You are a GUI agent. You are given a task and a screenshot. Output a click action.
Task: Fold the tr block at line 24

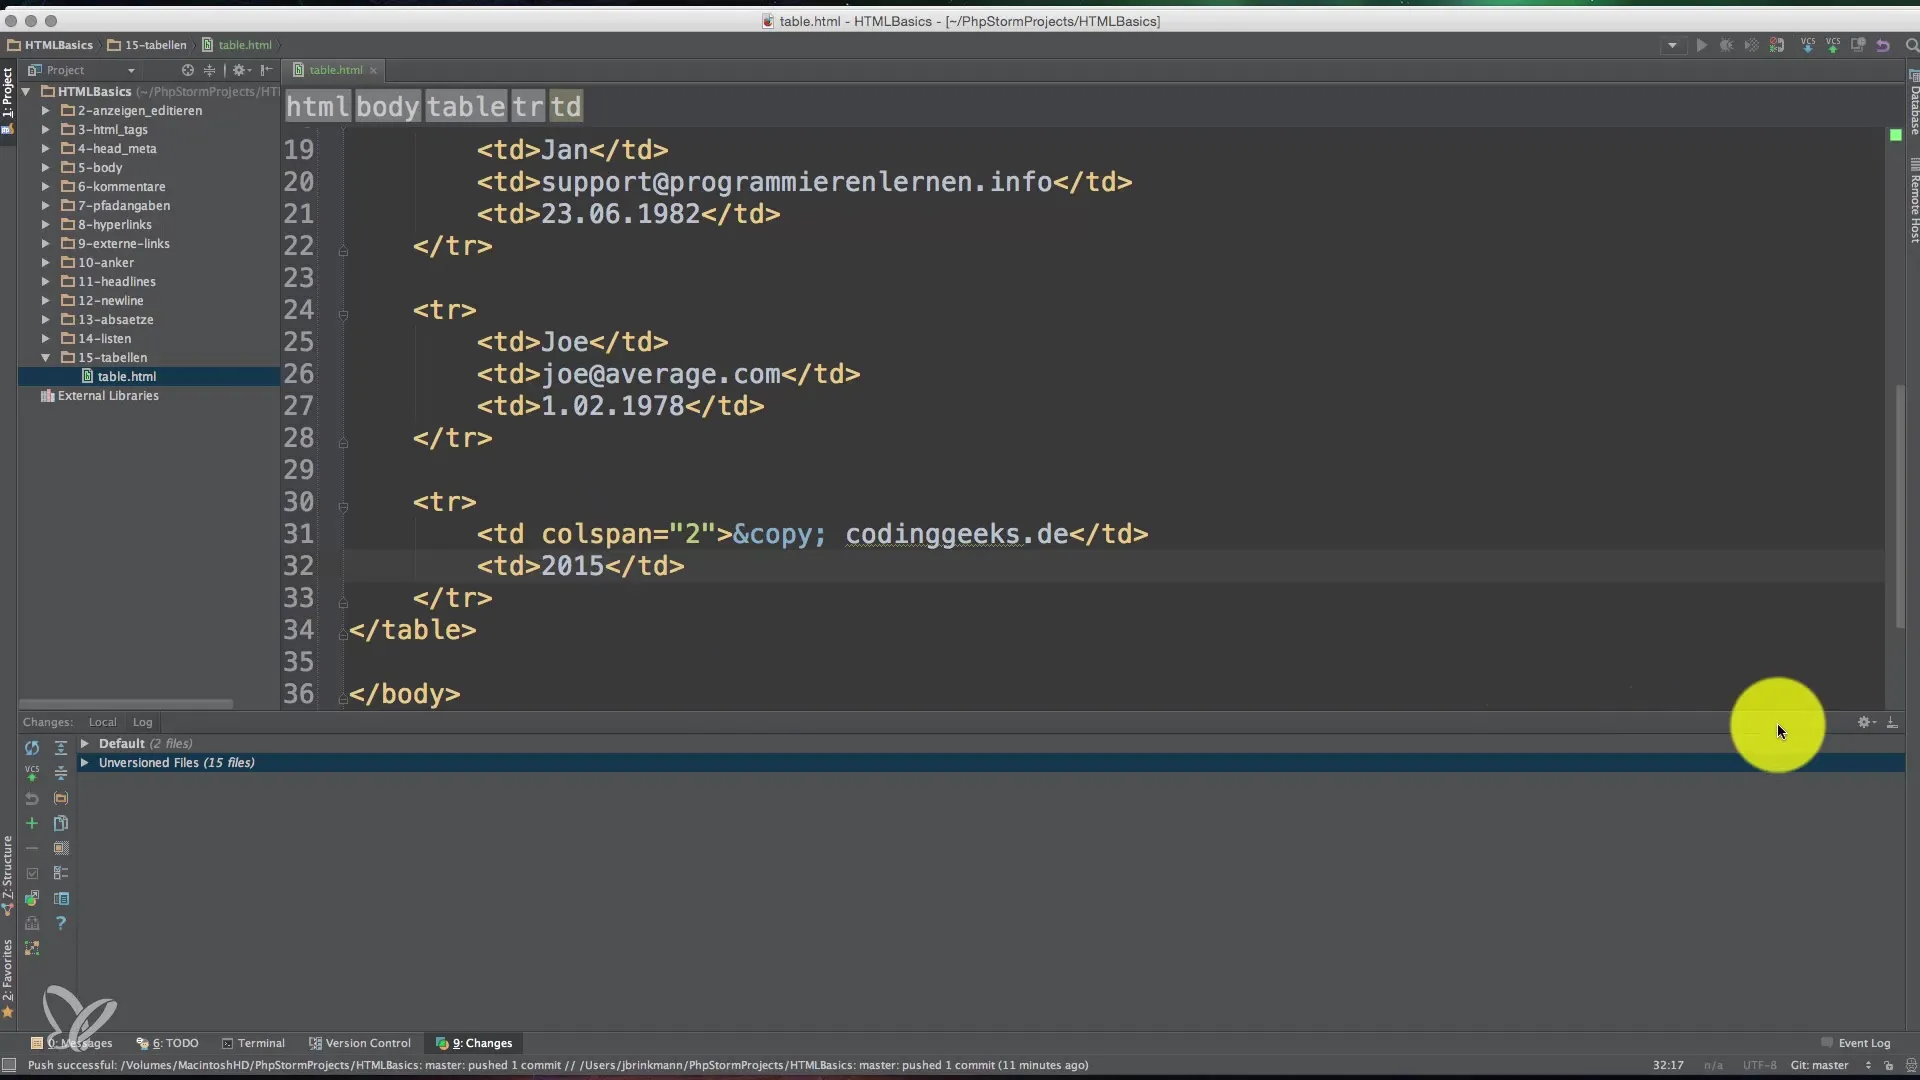tap(343, 315)
